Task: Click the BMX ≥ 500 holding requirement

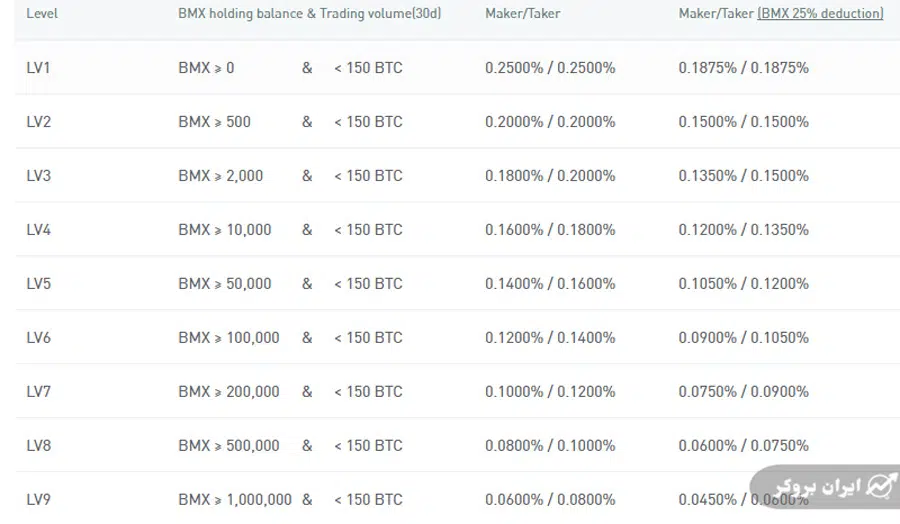Action: [214, 122]
